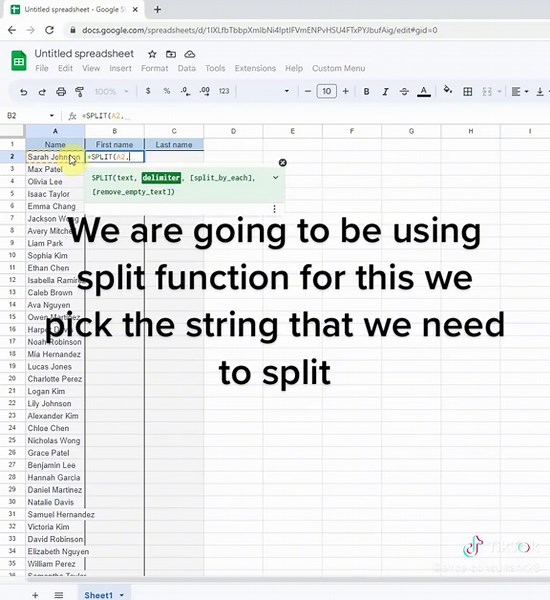
Task: Open the font family dropdown arrow
Action: [286, 91]
